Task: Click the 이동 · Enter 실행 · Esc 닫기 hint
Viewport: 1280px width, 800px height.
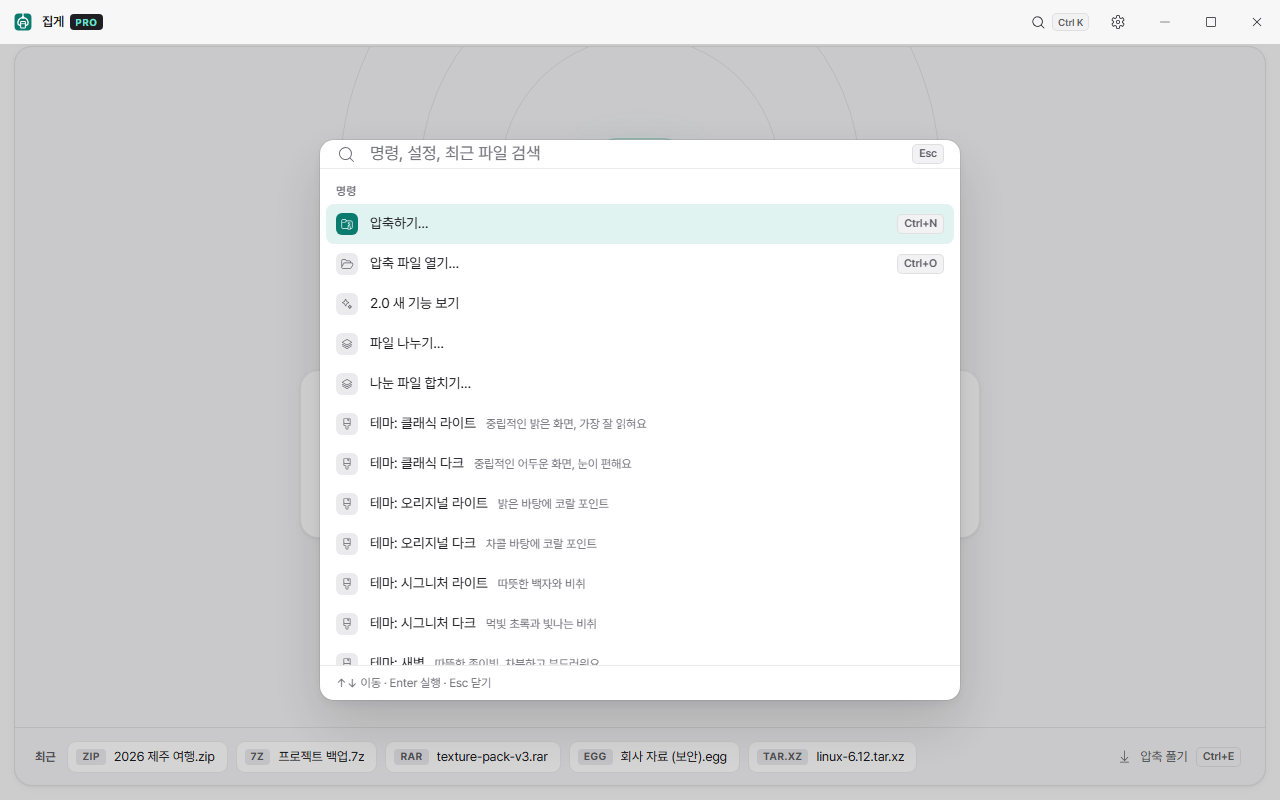Action: point(414,683)
